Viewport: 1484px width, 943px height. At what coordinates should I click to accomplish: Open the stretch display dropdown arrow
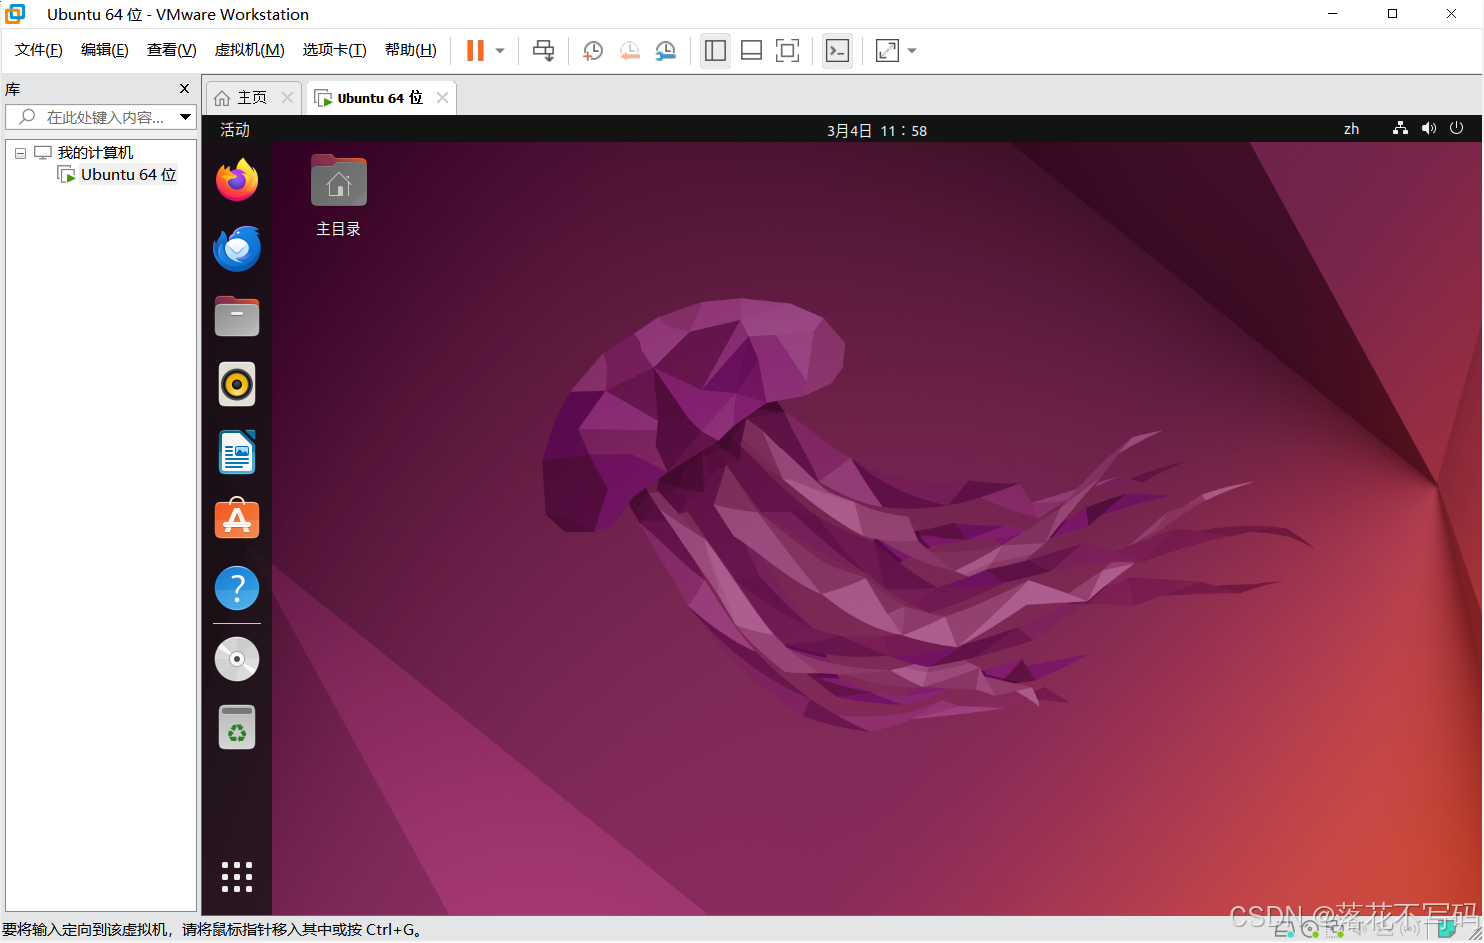click(912, 51)
